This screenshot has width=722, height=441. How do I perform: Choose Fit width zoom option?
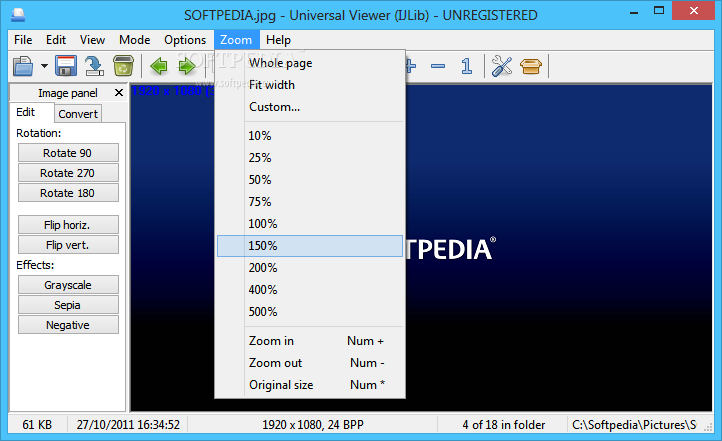point(310,85)
